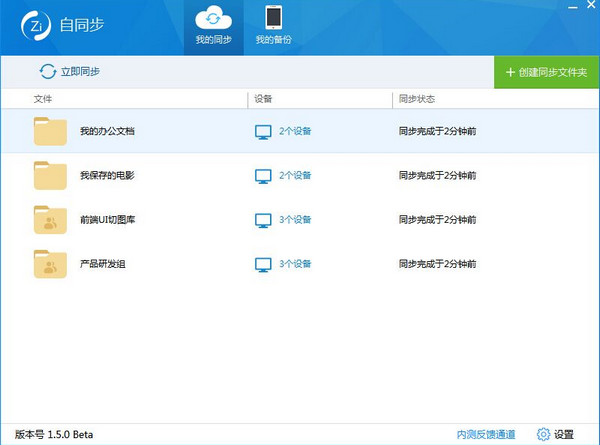Click the 前端UI切图库 shared folder icon

49,219
